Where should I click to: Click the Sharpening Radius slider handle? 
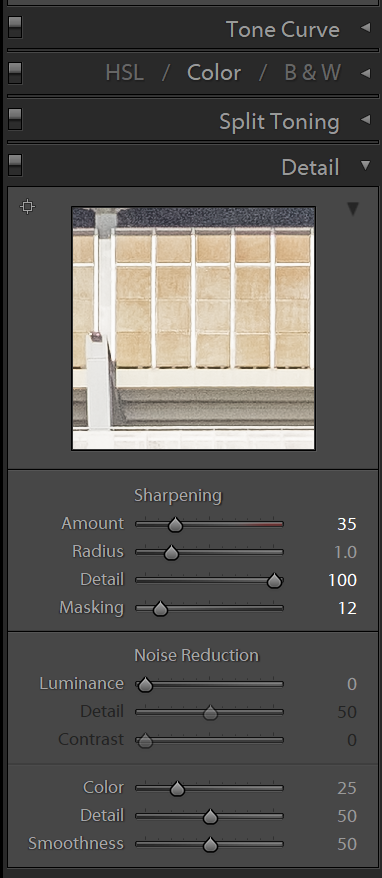tap(171, 553)
